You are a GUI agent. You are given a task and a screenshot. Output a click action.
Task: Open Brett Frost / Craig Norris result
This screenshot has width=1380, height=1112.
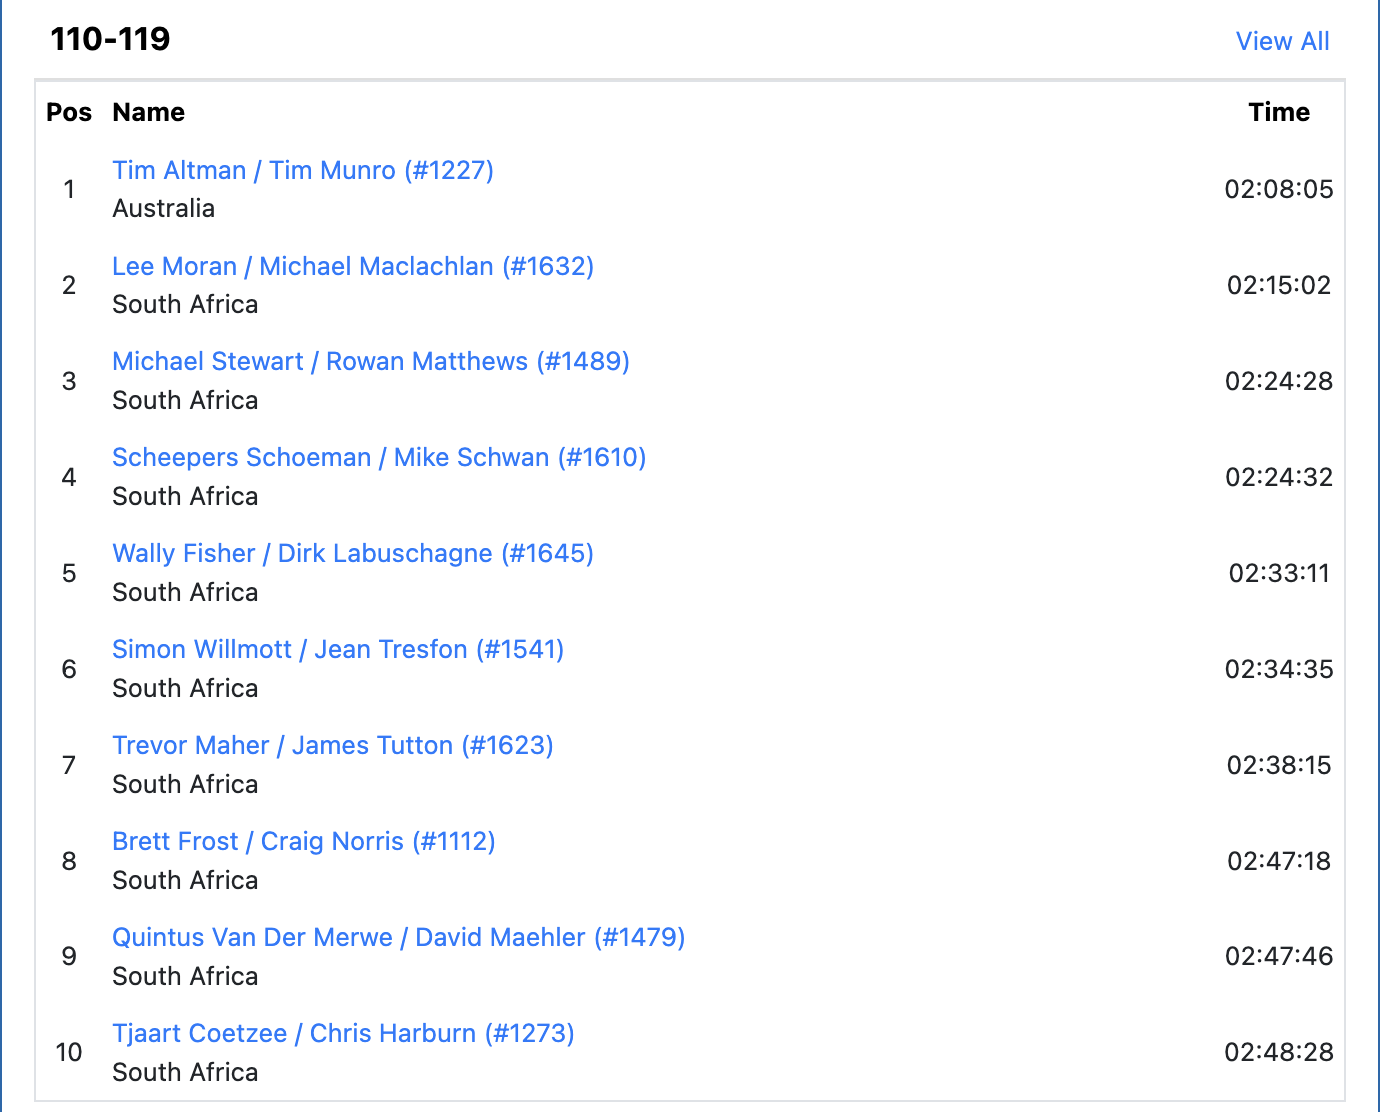point(304,841)
